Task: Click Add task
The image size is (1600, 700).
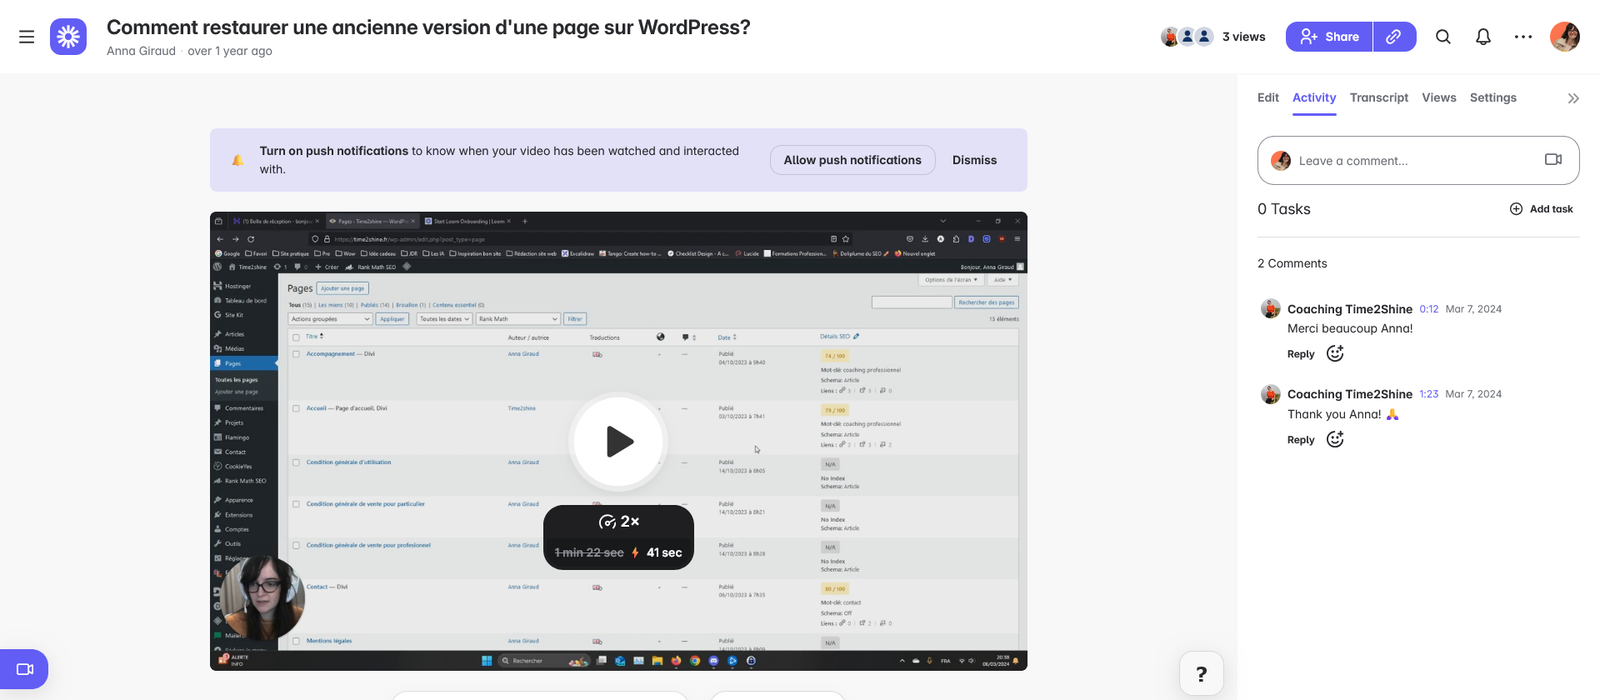Action: [1541, 209]
